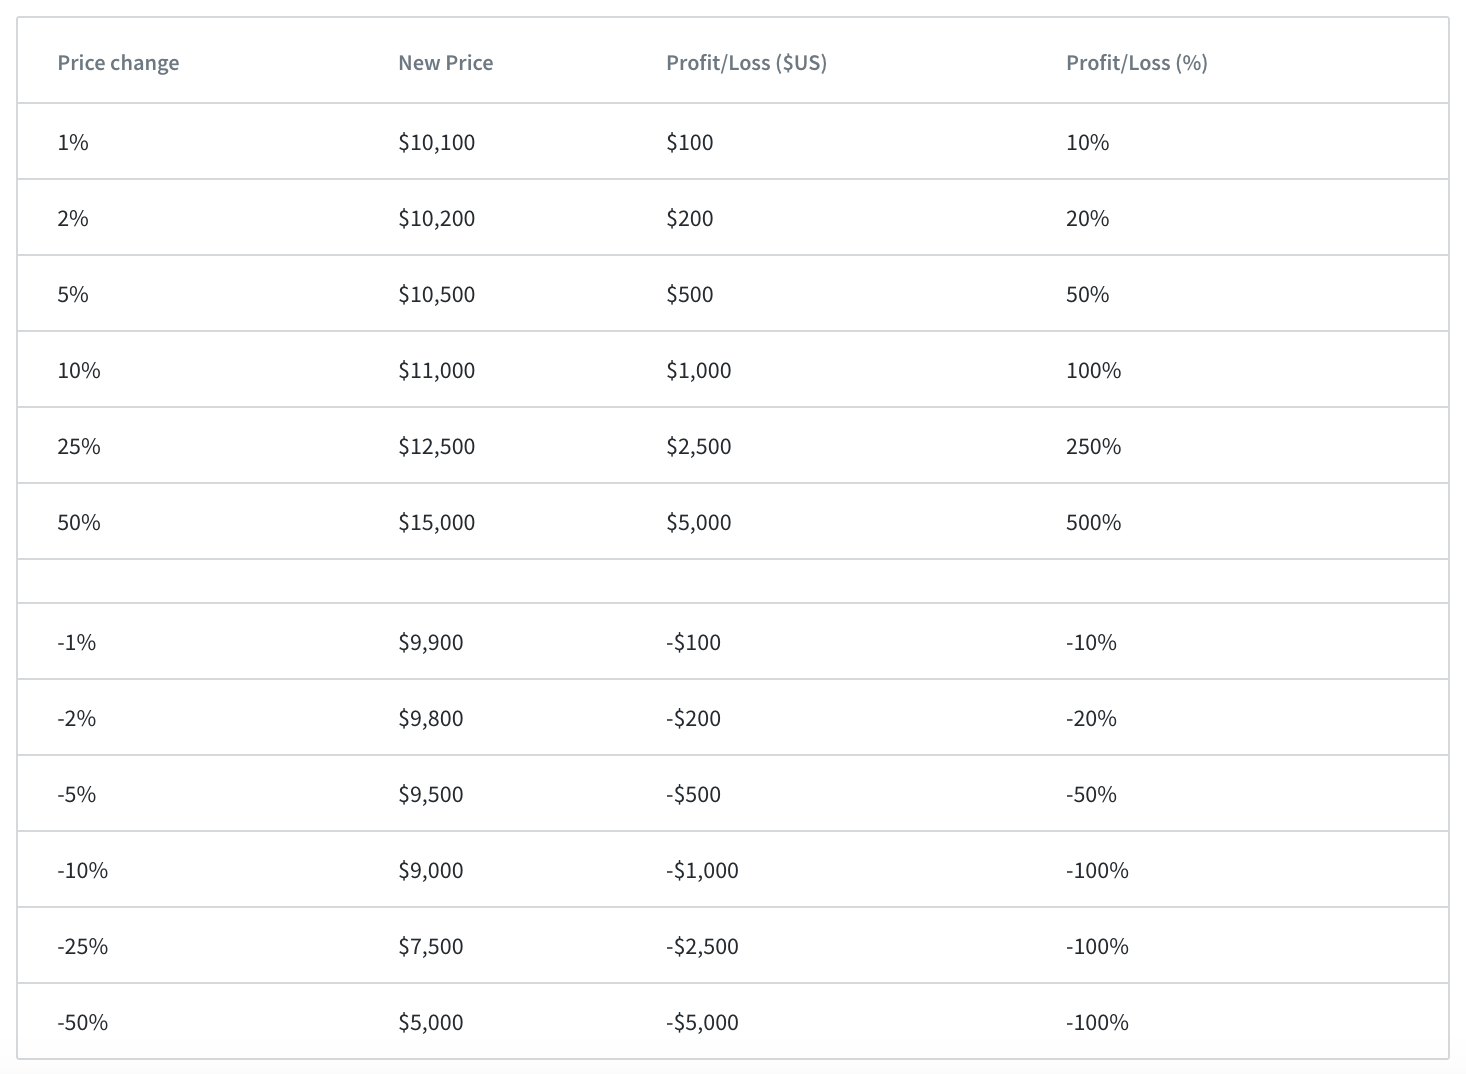This screenshot has height=1074, width=1466.
Task: Click the -$200 loss cell
Action: [x=693, y=719]
